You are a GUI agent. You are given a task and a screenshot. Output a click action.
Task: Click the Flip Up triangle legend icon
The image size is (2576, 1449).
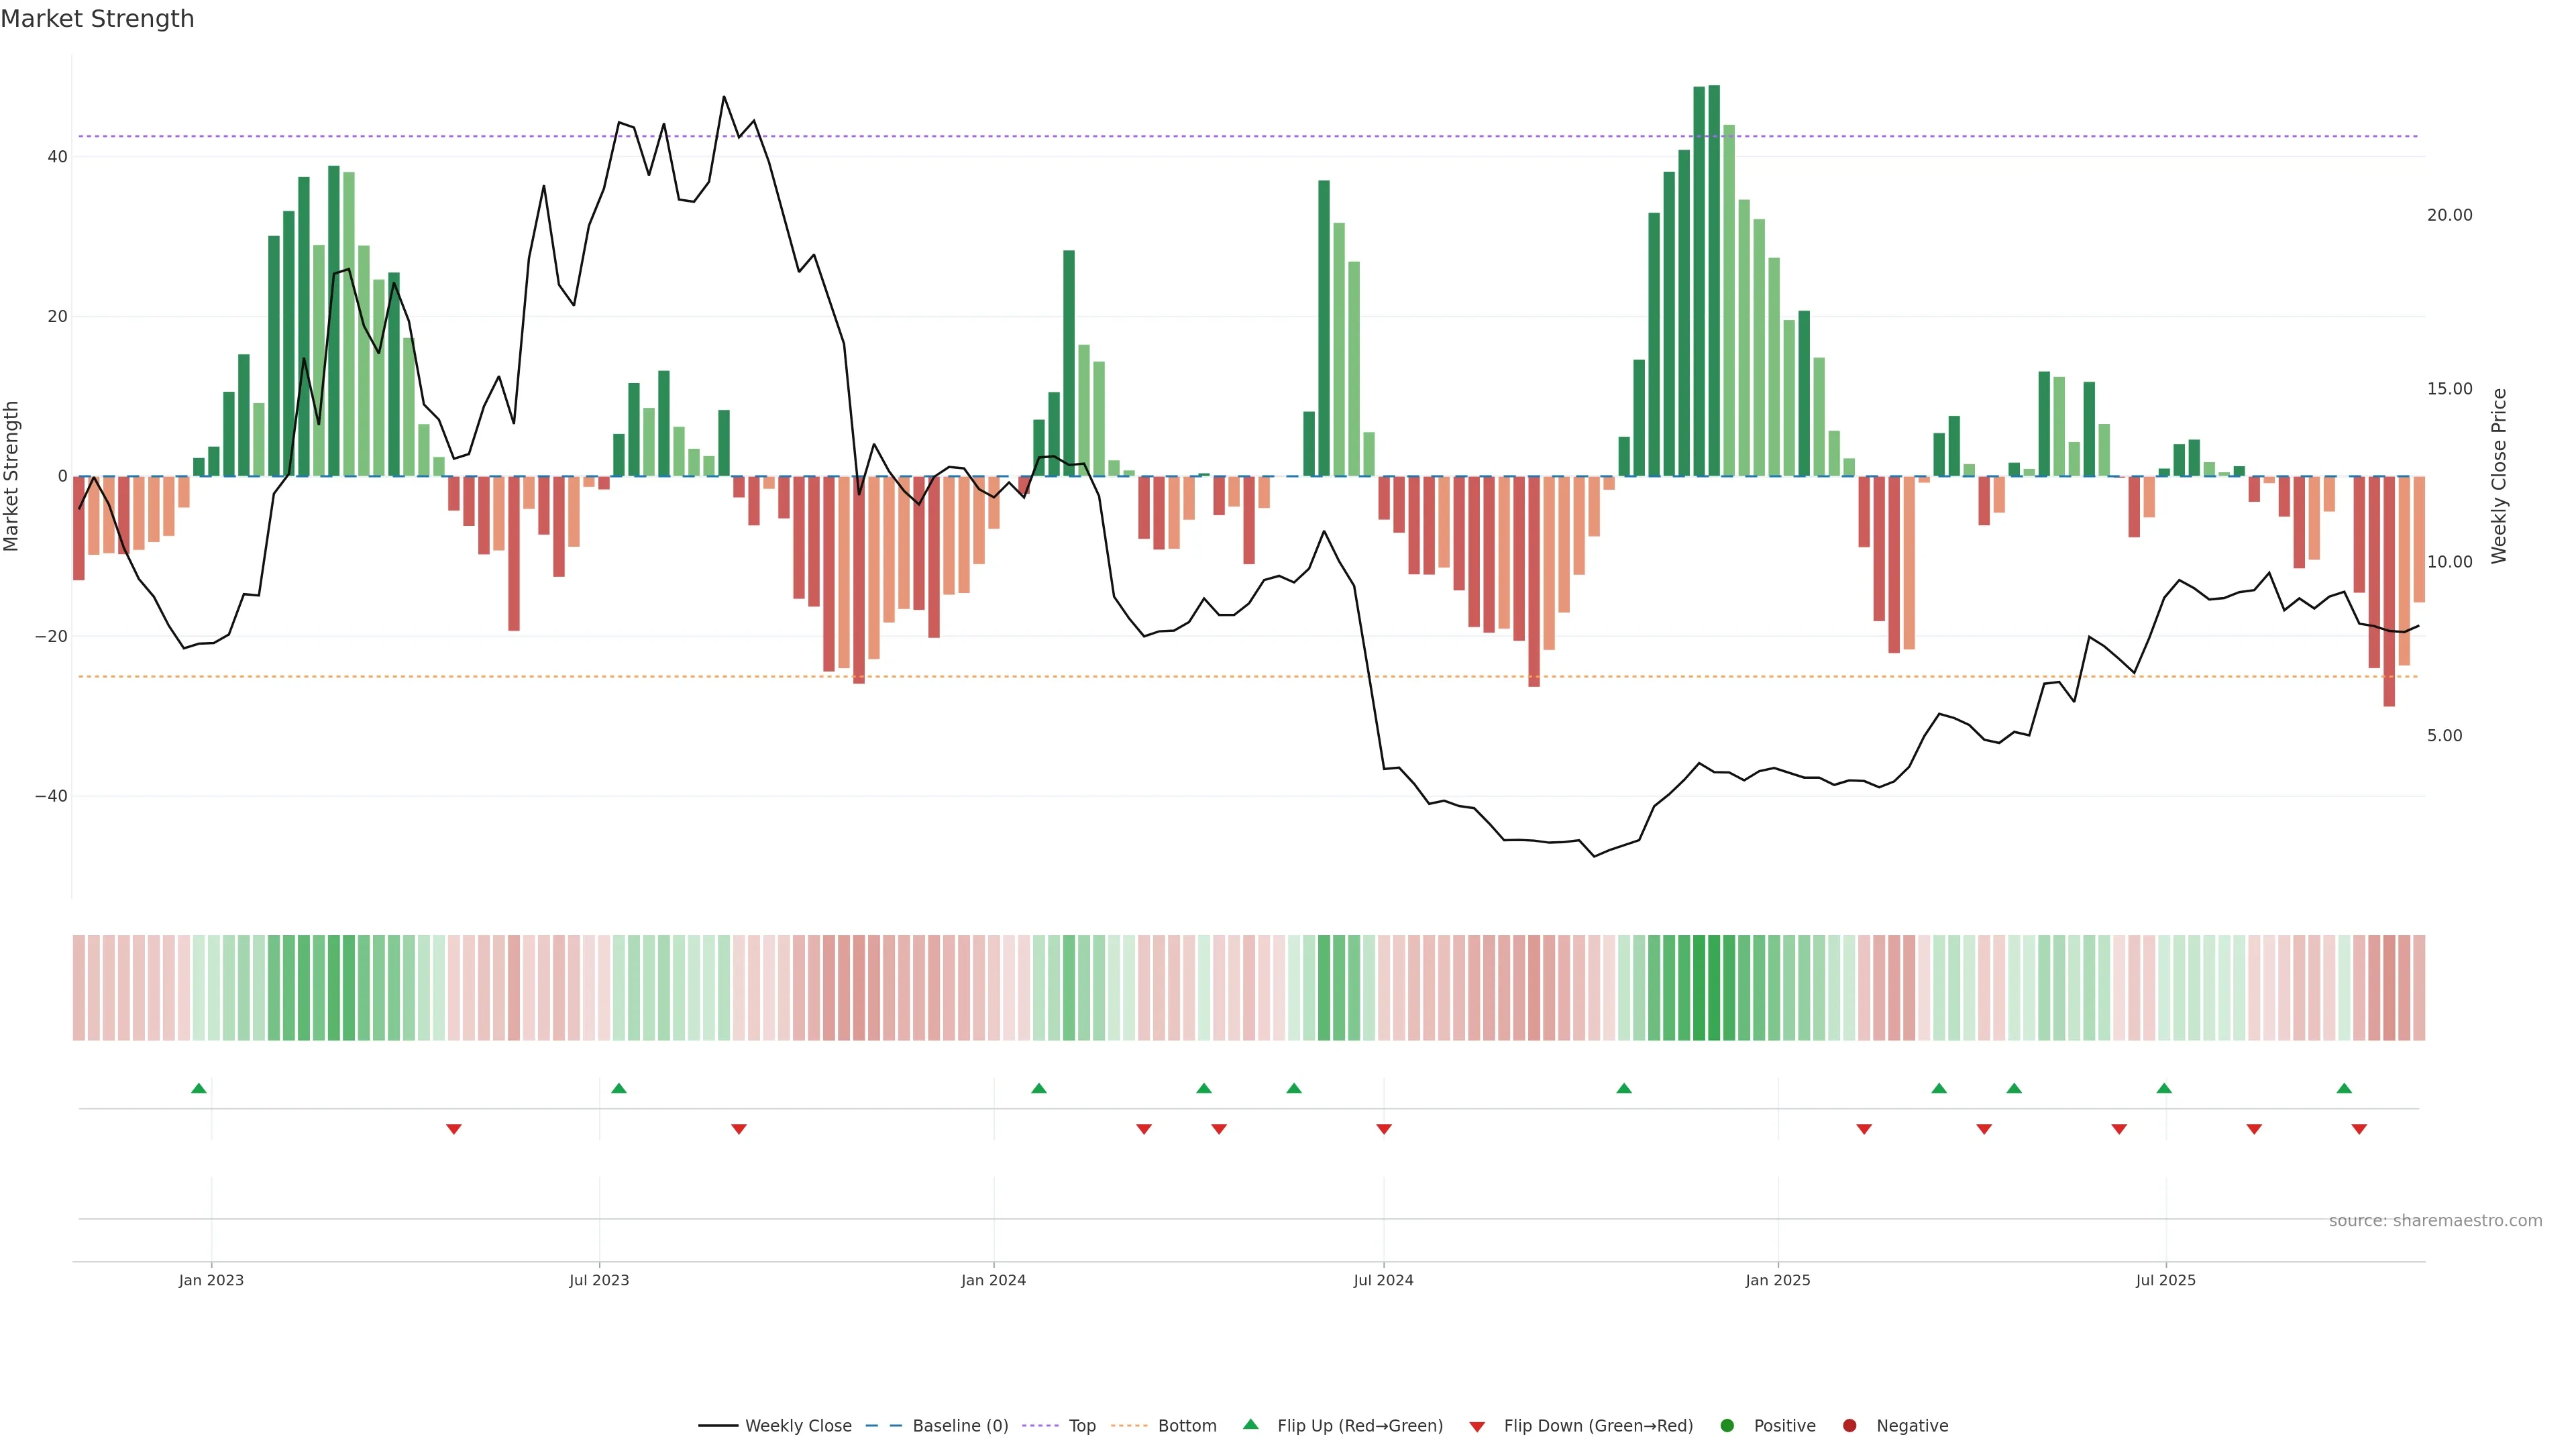(1250, 1424)
